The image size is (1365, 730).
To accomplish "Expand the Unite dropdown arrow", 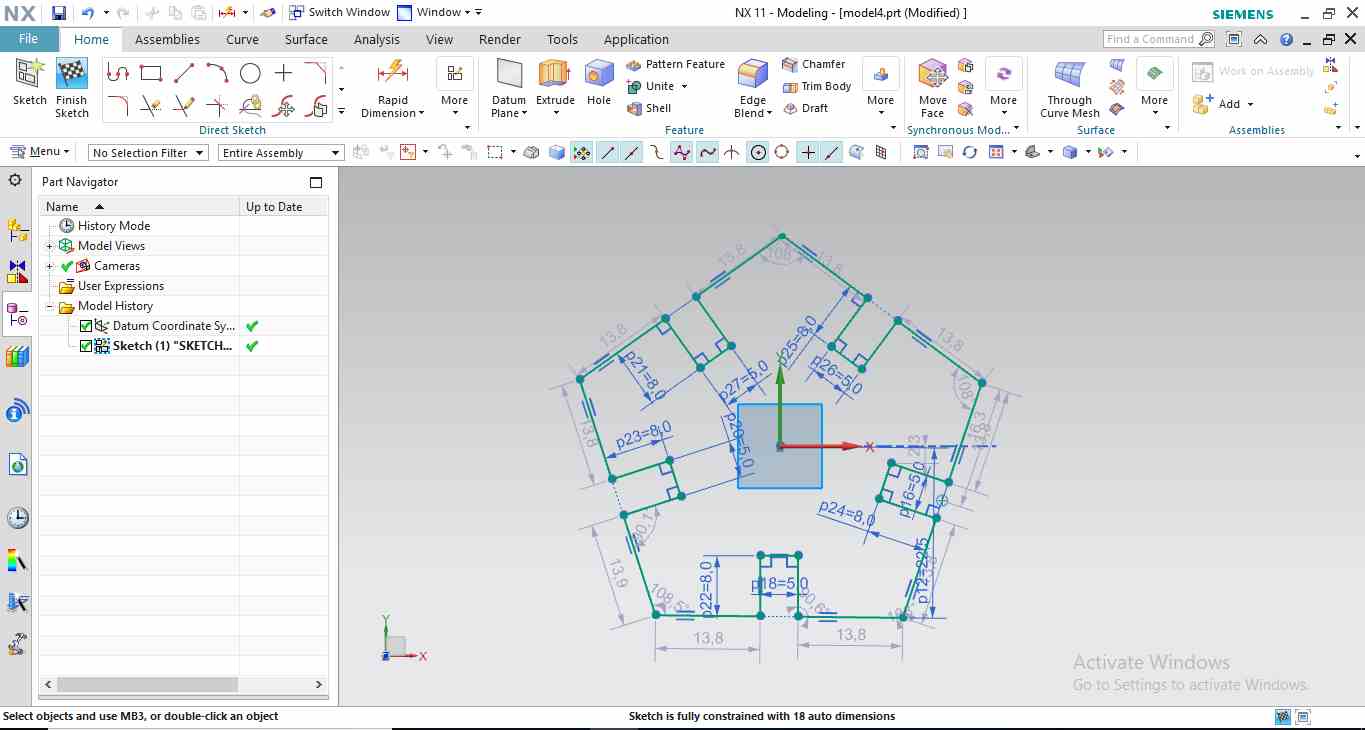I will [683, 86].
